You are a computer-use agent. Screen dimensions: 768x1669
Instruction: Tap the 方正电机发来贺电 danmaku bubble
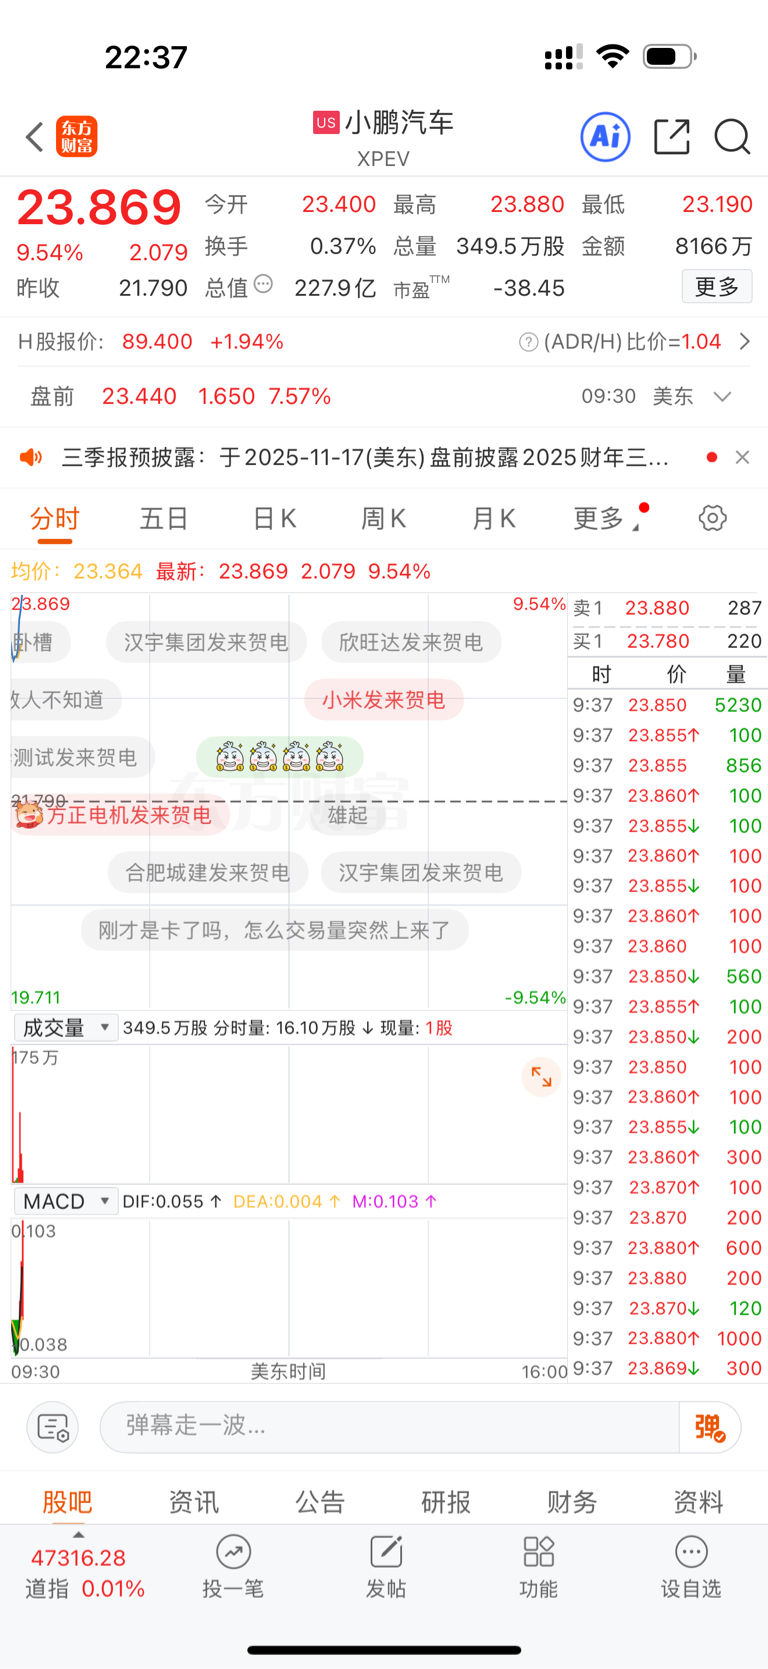click(121, 815)
